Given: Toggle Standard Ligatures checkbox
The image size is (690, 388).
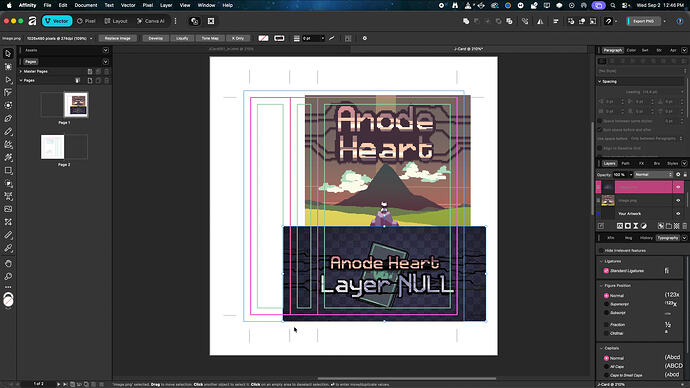Looking at the screenshot, I should click(606, 271).
